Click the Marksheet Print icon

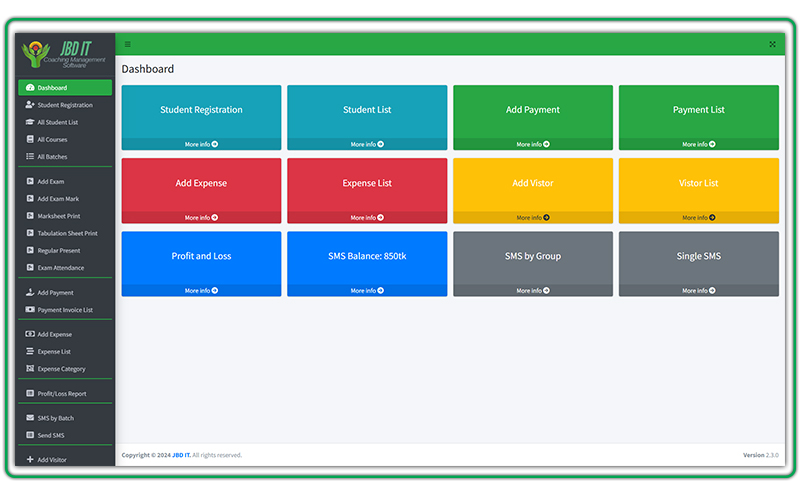pyautogui.click(x=30, y=216)
